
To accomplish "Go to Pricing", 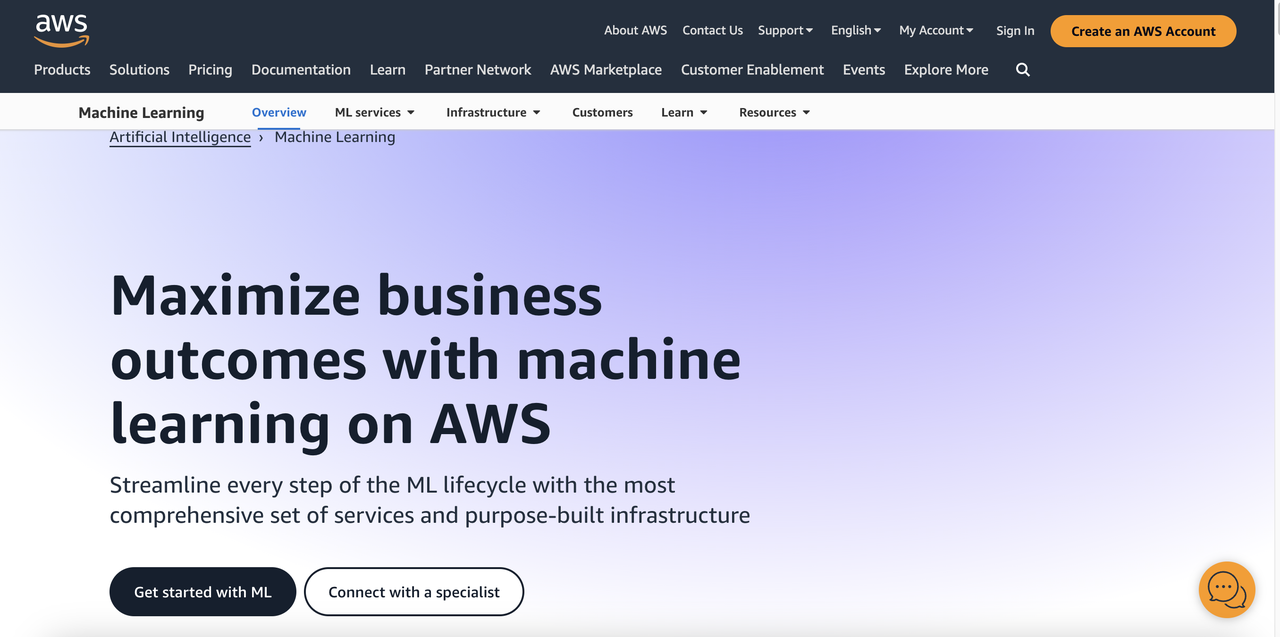I will coord(210,70).
